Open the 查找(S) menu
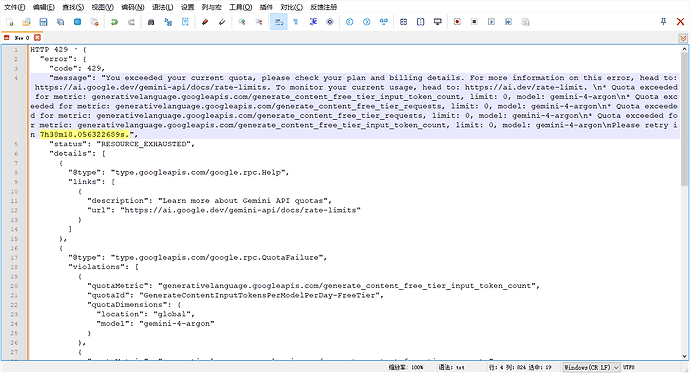The height and width of the screenshot is (373, 690). tap(73, 7)
